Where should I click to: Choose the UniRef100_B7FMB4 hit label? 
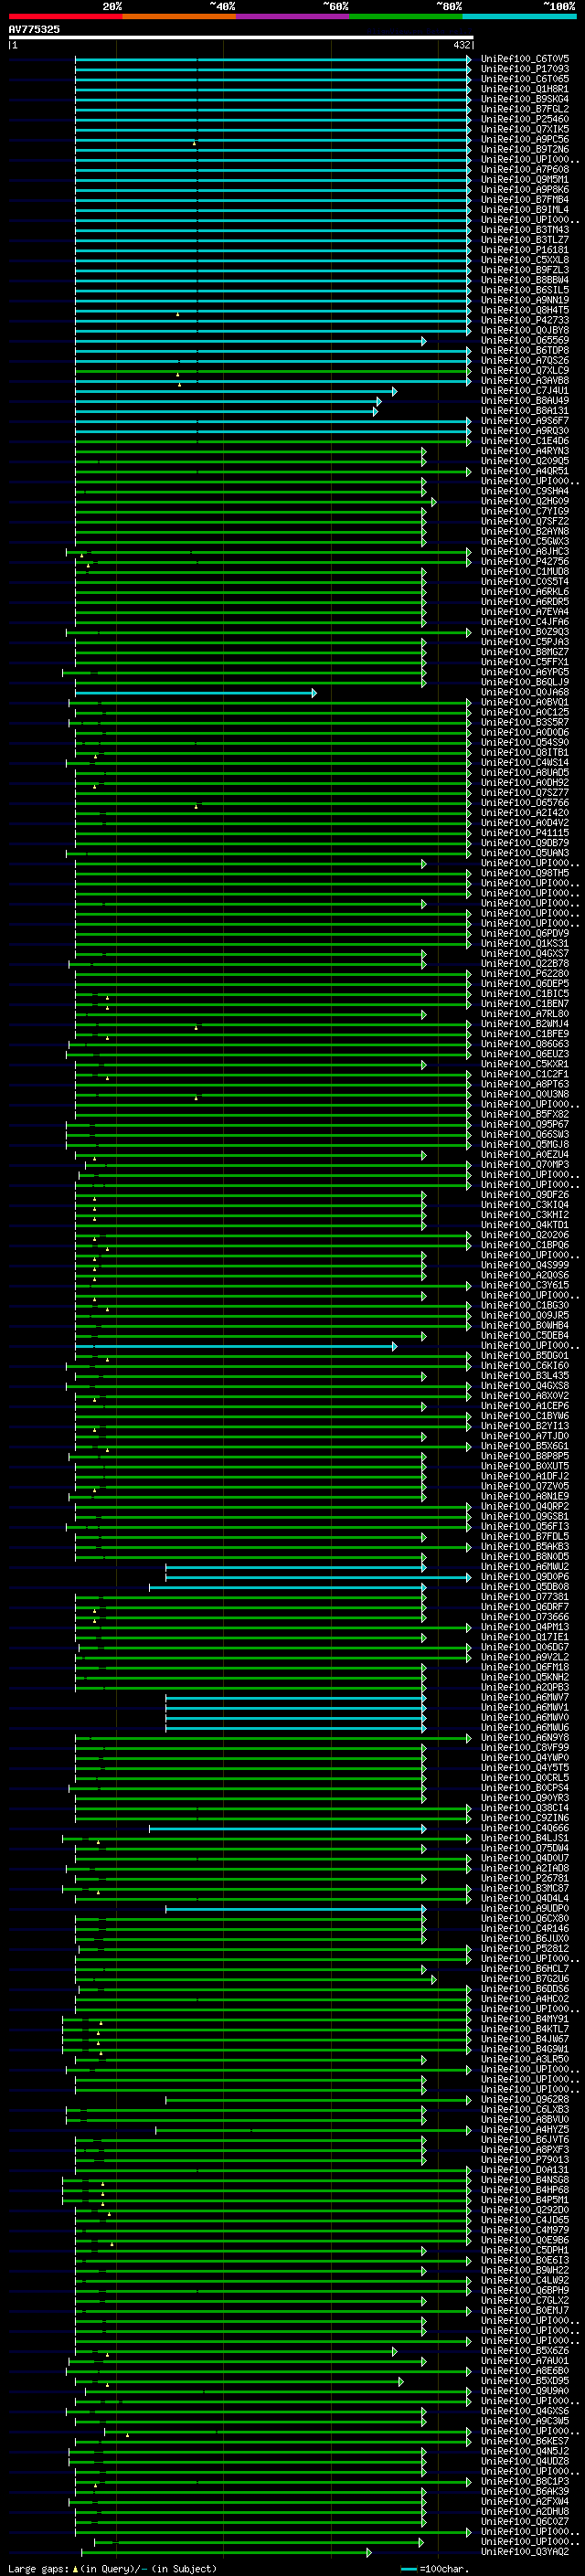coord(525,200)
